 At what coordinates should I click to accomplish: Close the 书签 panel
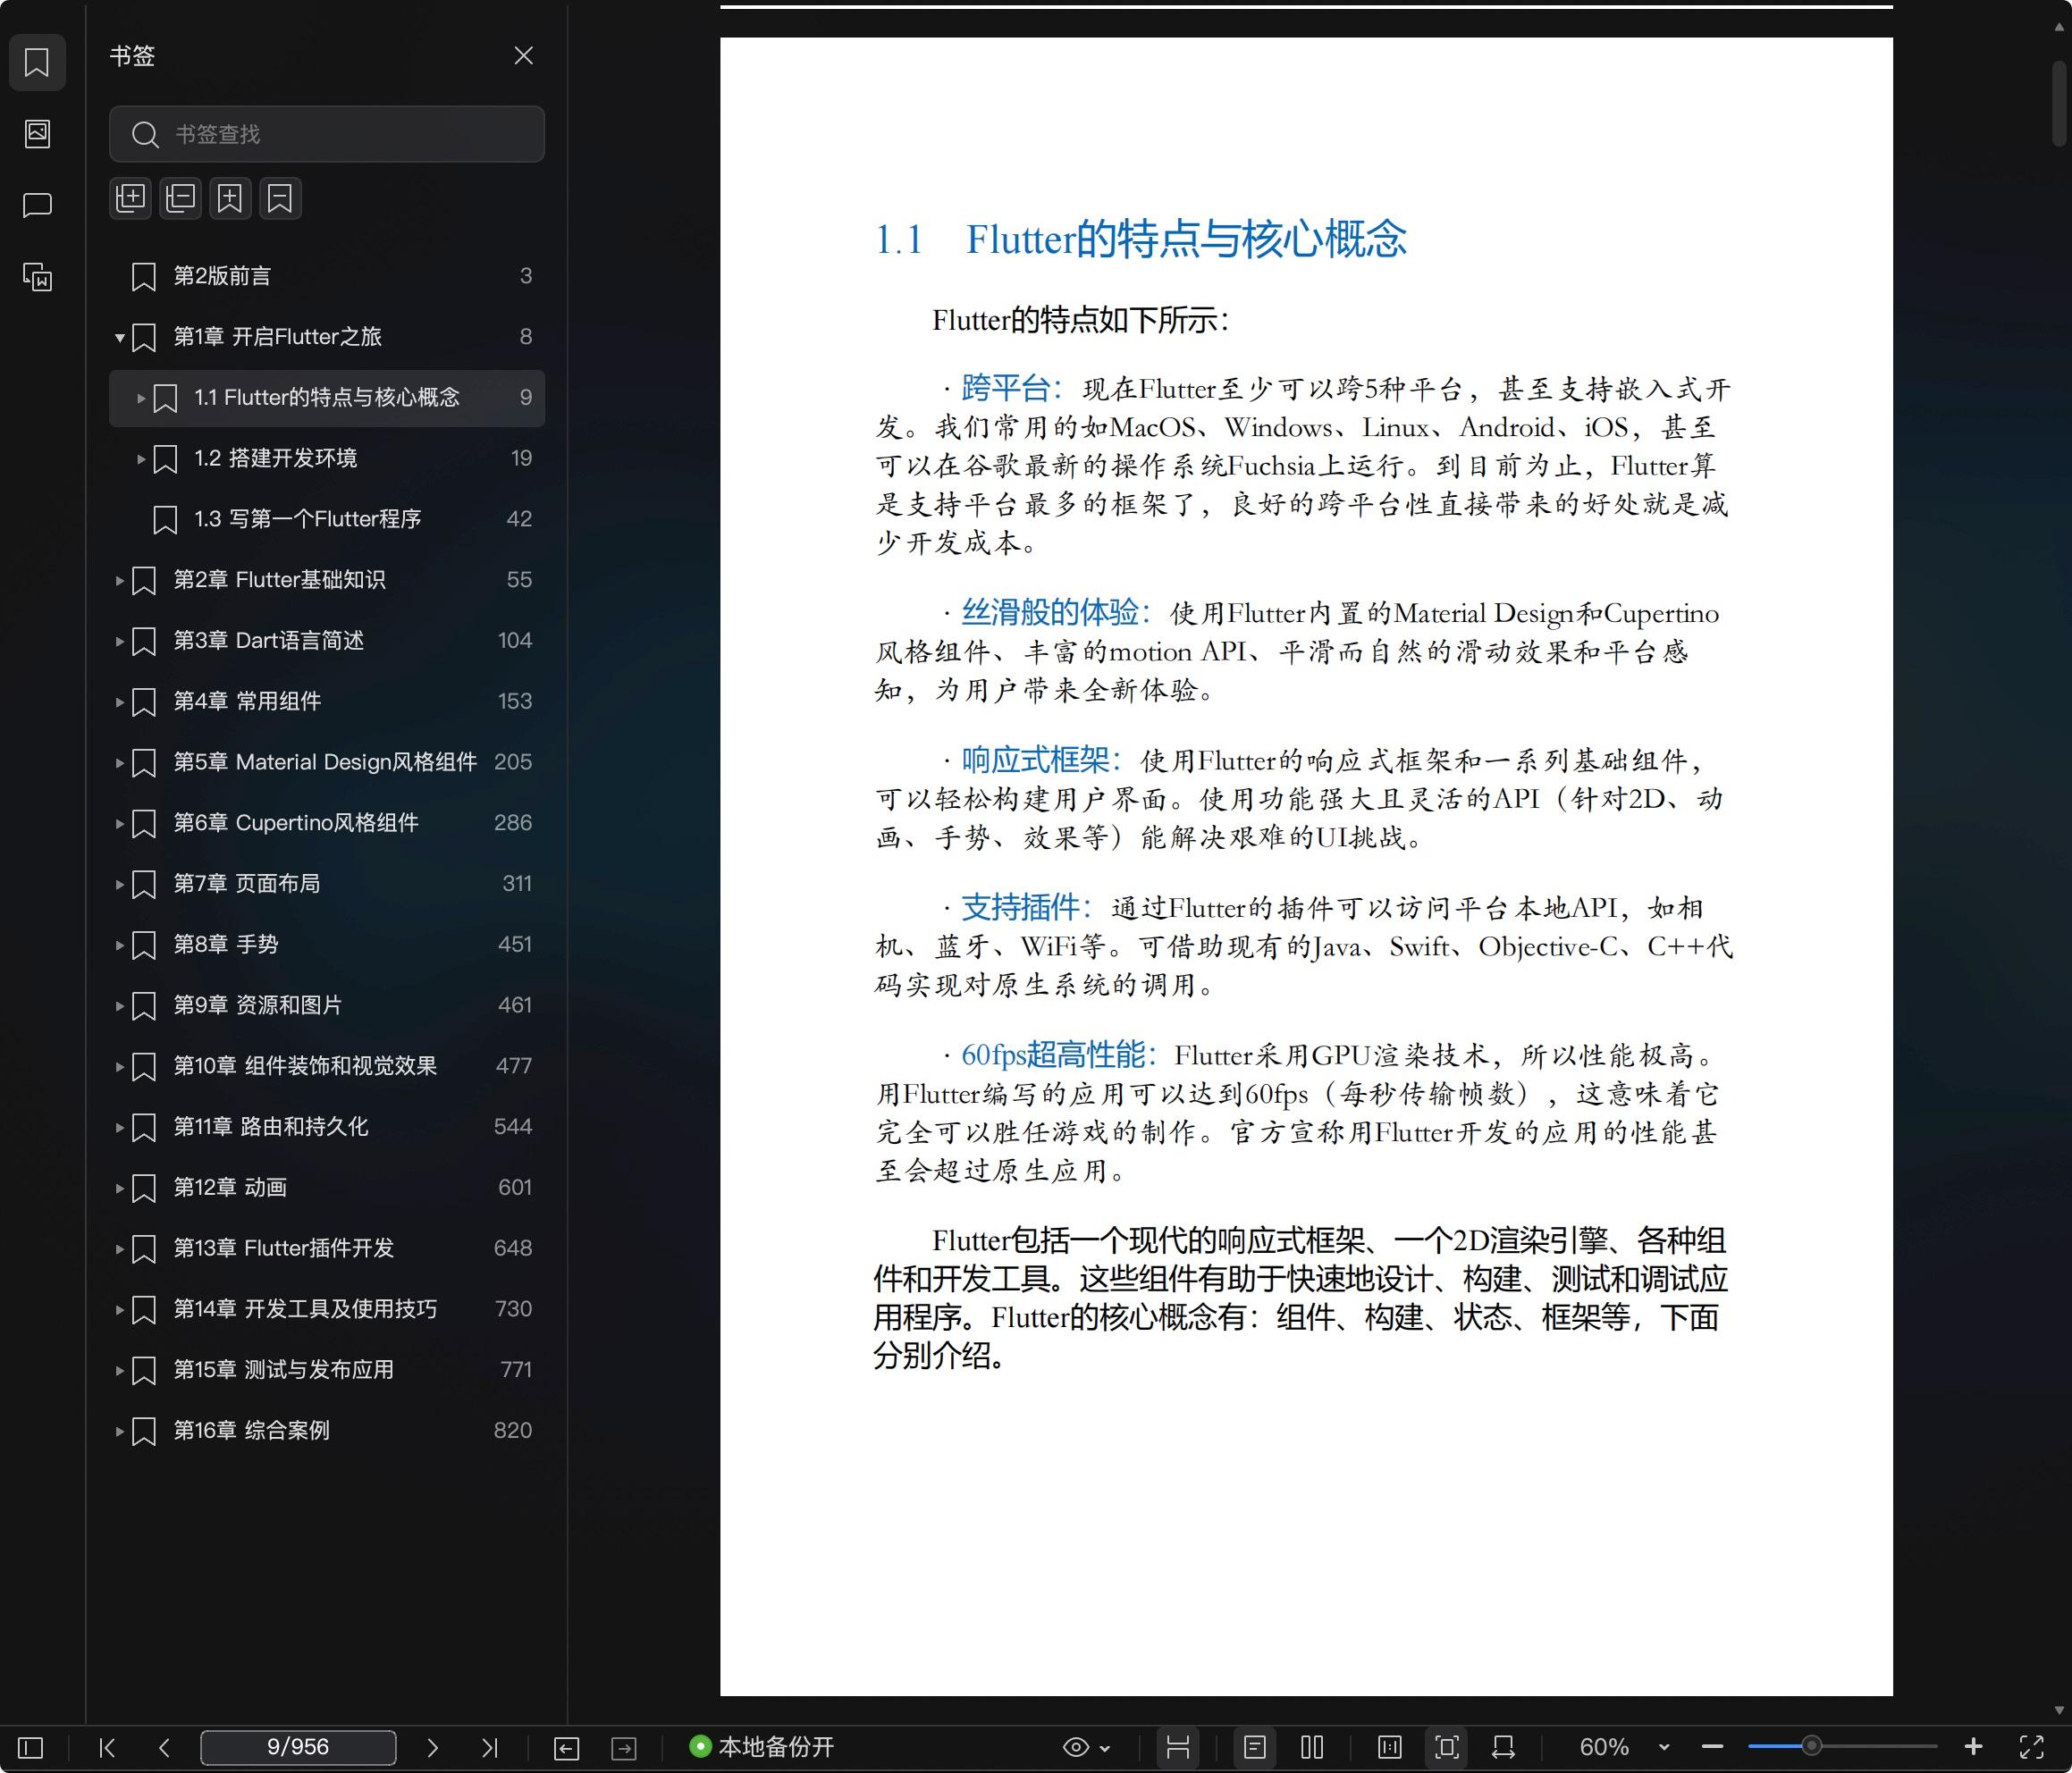(523, 56)
